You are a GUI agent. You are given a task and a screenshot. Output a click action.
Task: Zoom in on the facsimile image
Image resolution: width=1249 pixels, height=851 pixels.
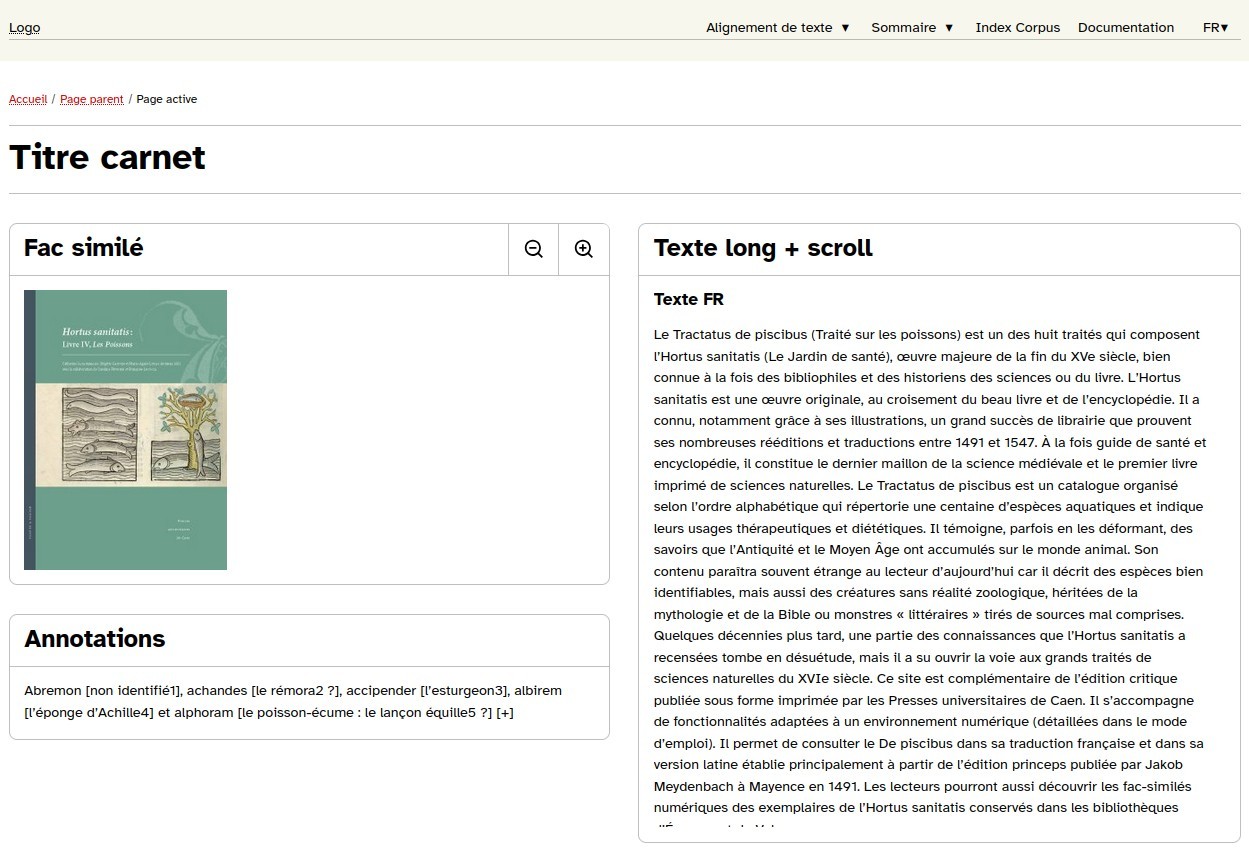584,249
